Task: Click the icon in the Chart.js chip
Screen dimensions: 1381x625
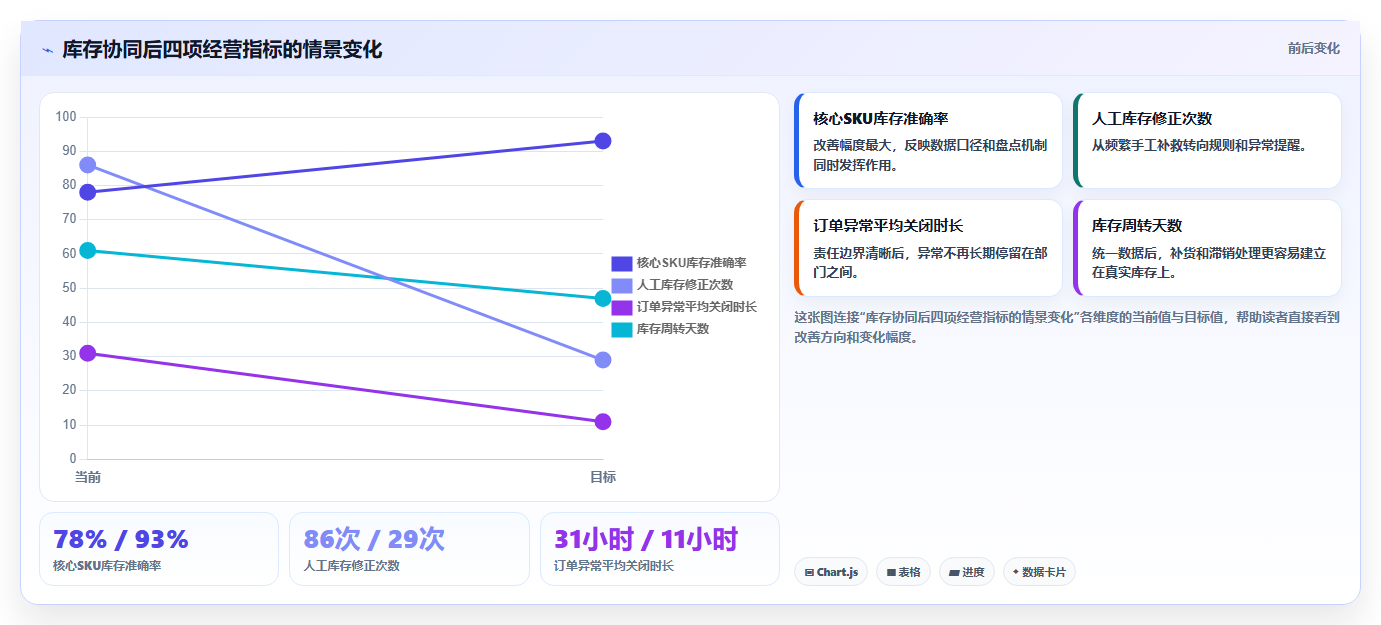Action: coord(809,573)
